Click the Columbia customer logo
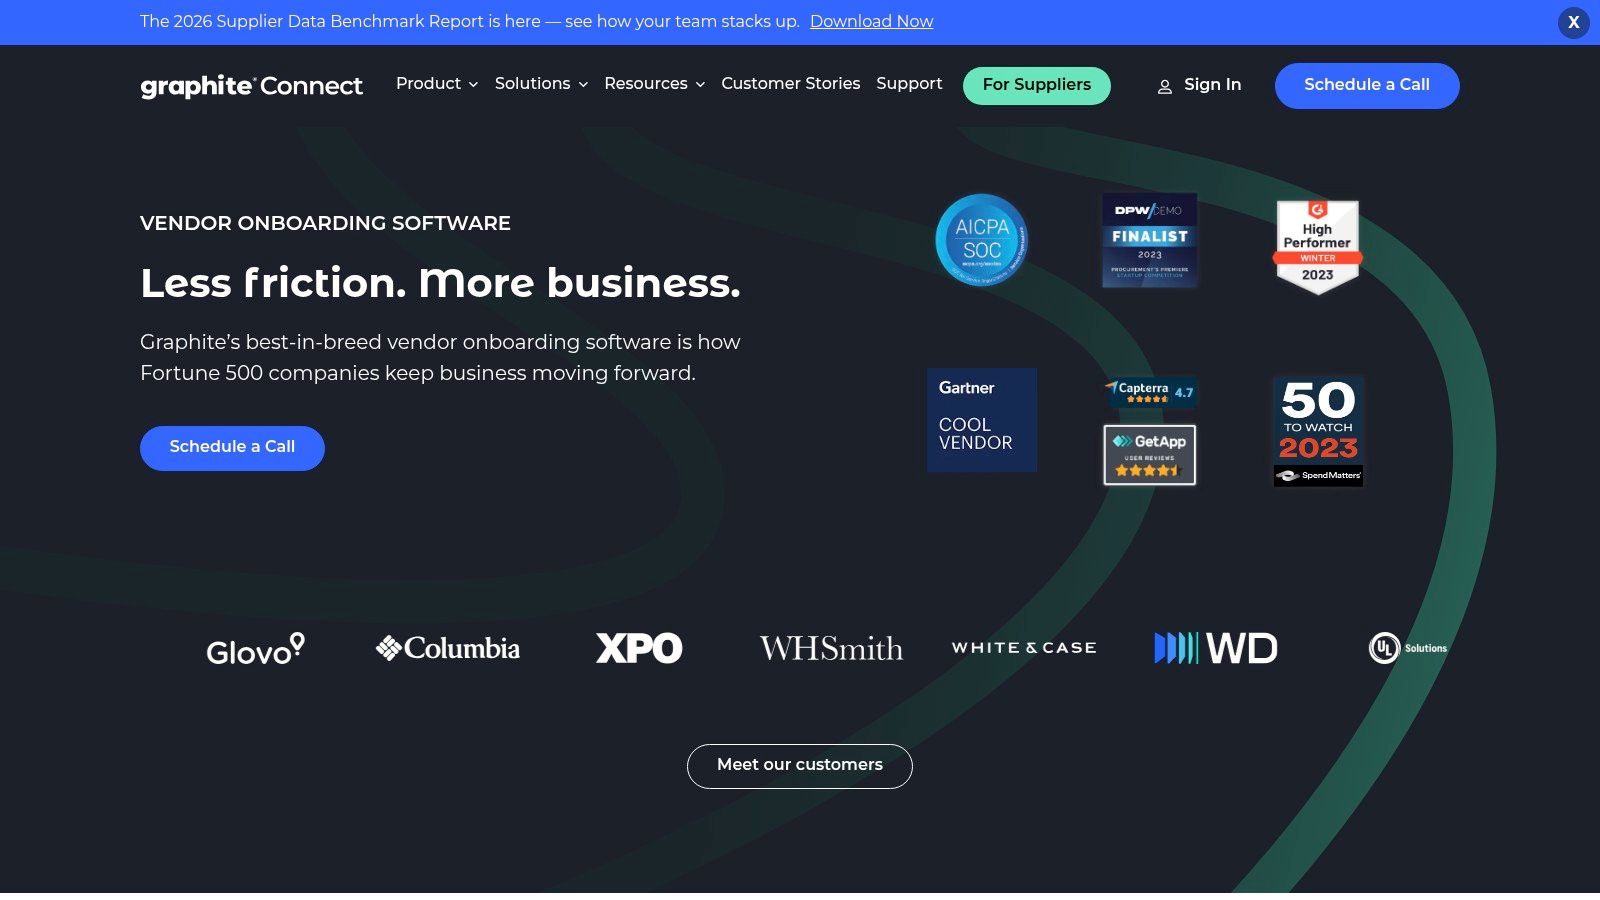Viewport: 1600px width, 900px height. pos(448,649)
